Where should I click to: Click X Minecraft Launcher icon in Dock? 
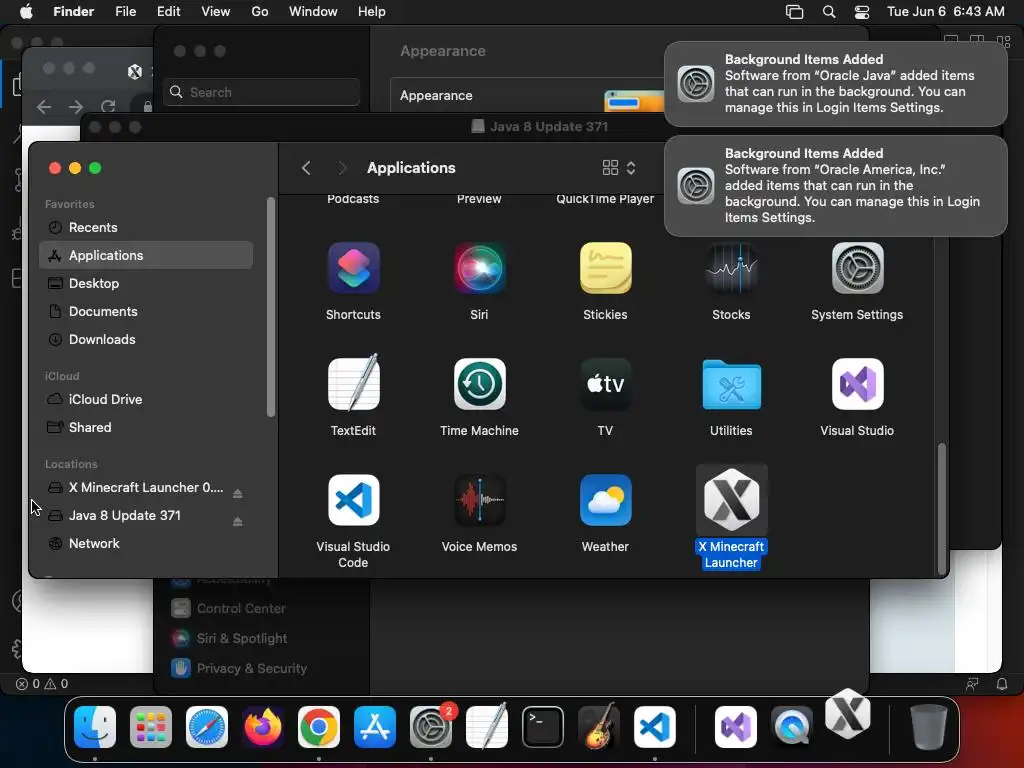pos(848,714)
